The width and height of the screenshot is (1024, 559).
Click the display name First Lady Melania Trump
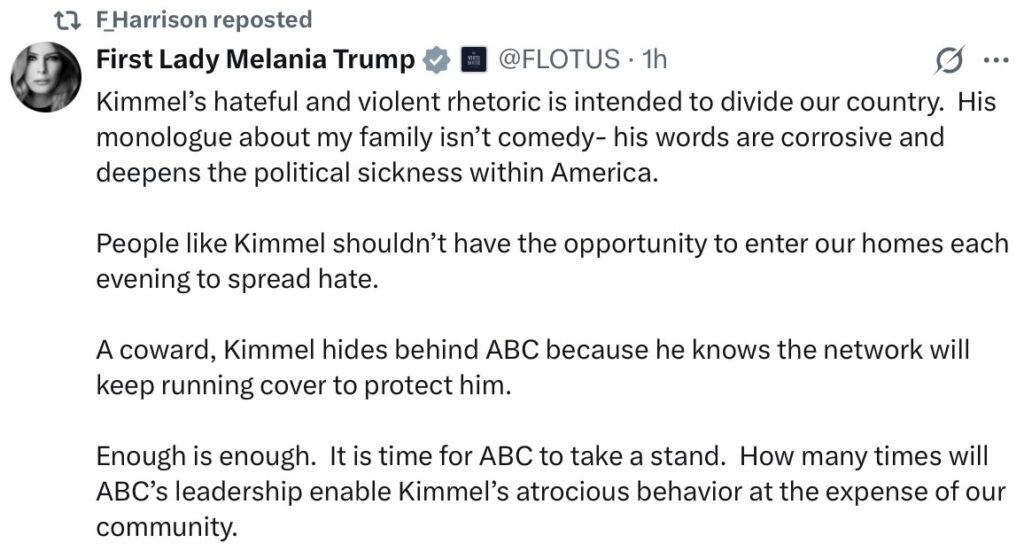(255, 60)
